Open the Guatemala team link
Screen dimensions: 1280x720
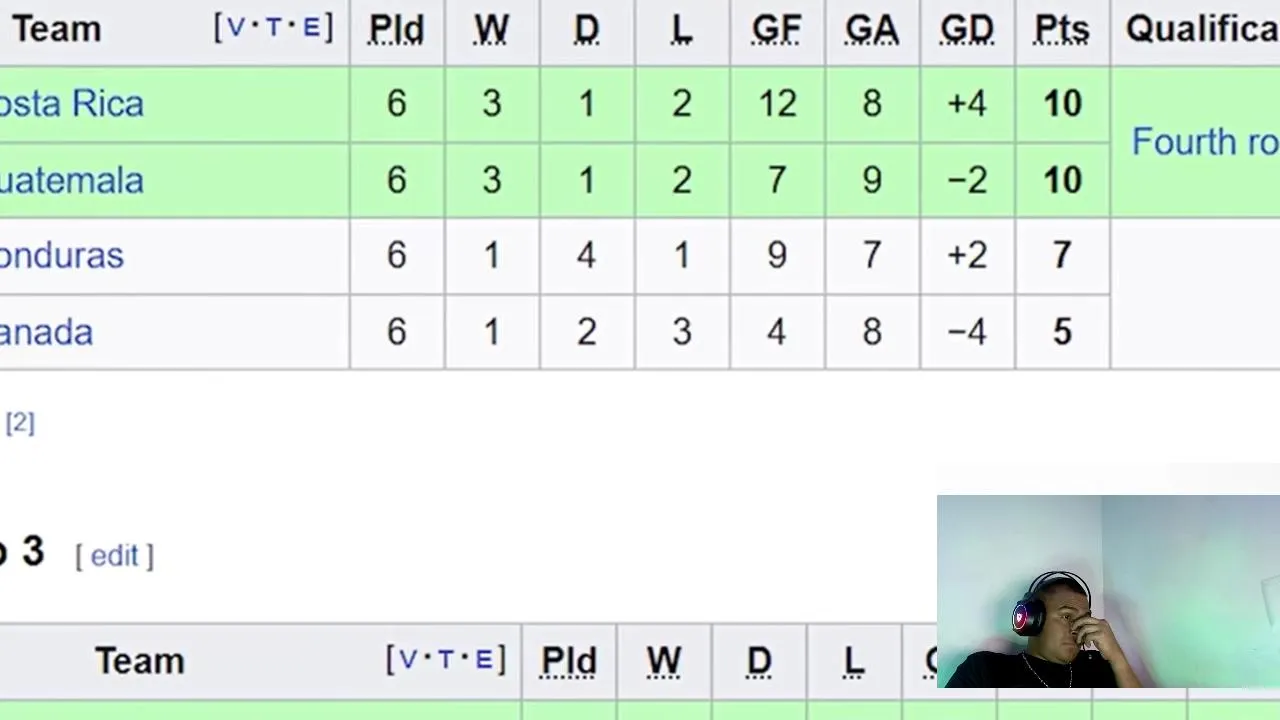click(72, 181)
